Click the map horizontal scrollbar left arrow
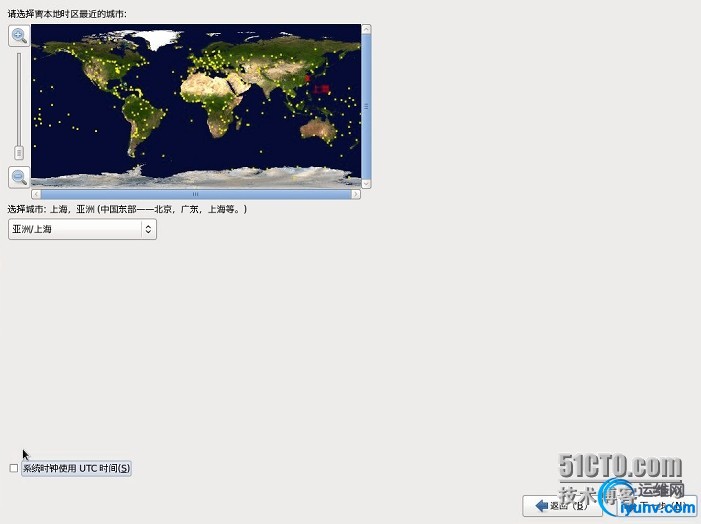 tap(36, 194)
